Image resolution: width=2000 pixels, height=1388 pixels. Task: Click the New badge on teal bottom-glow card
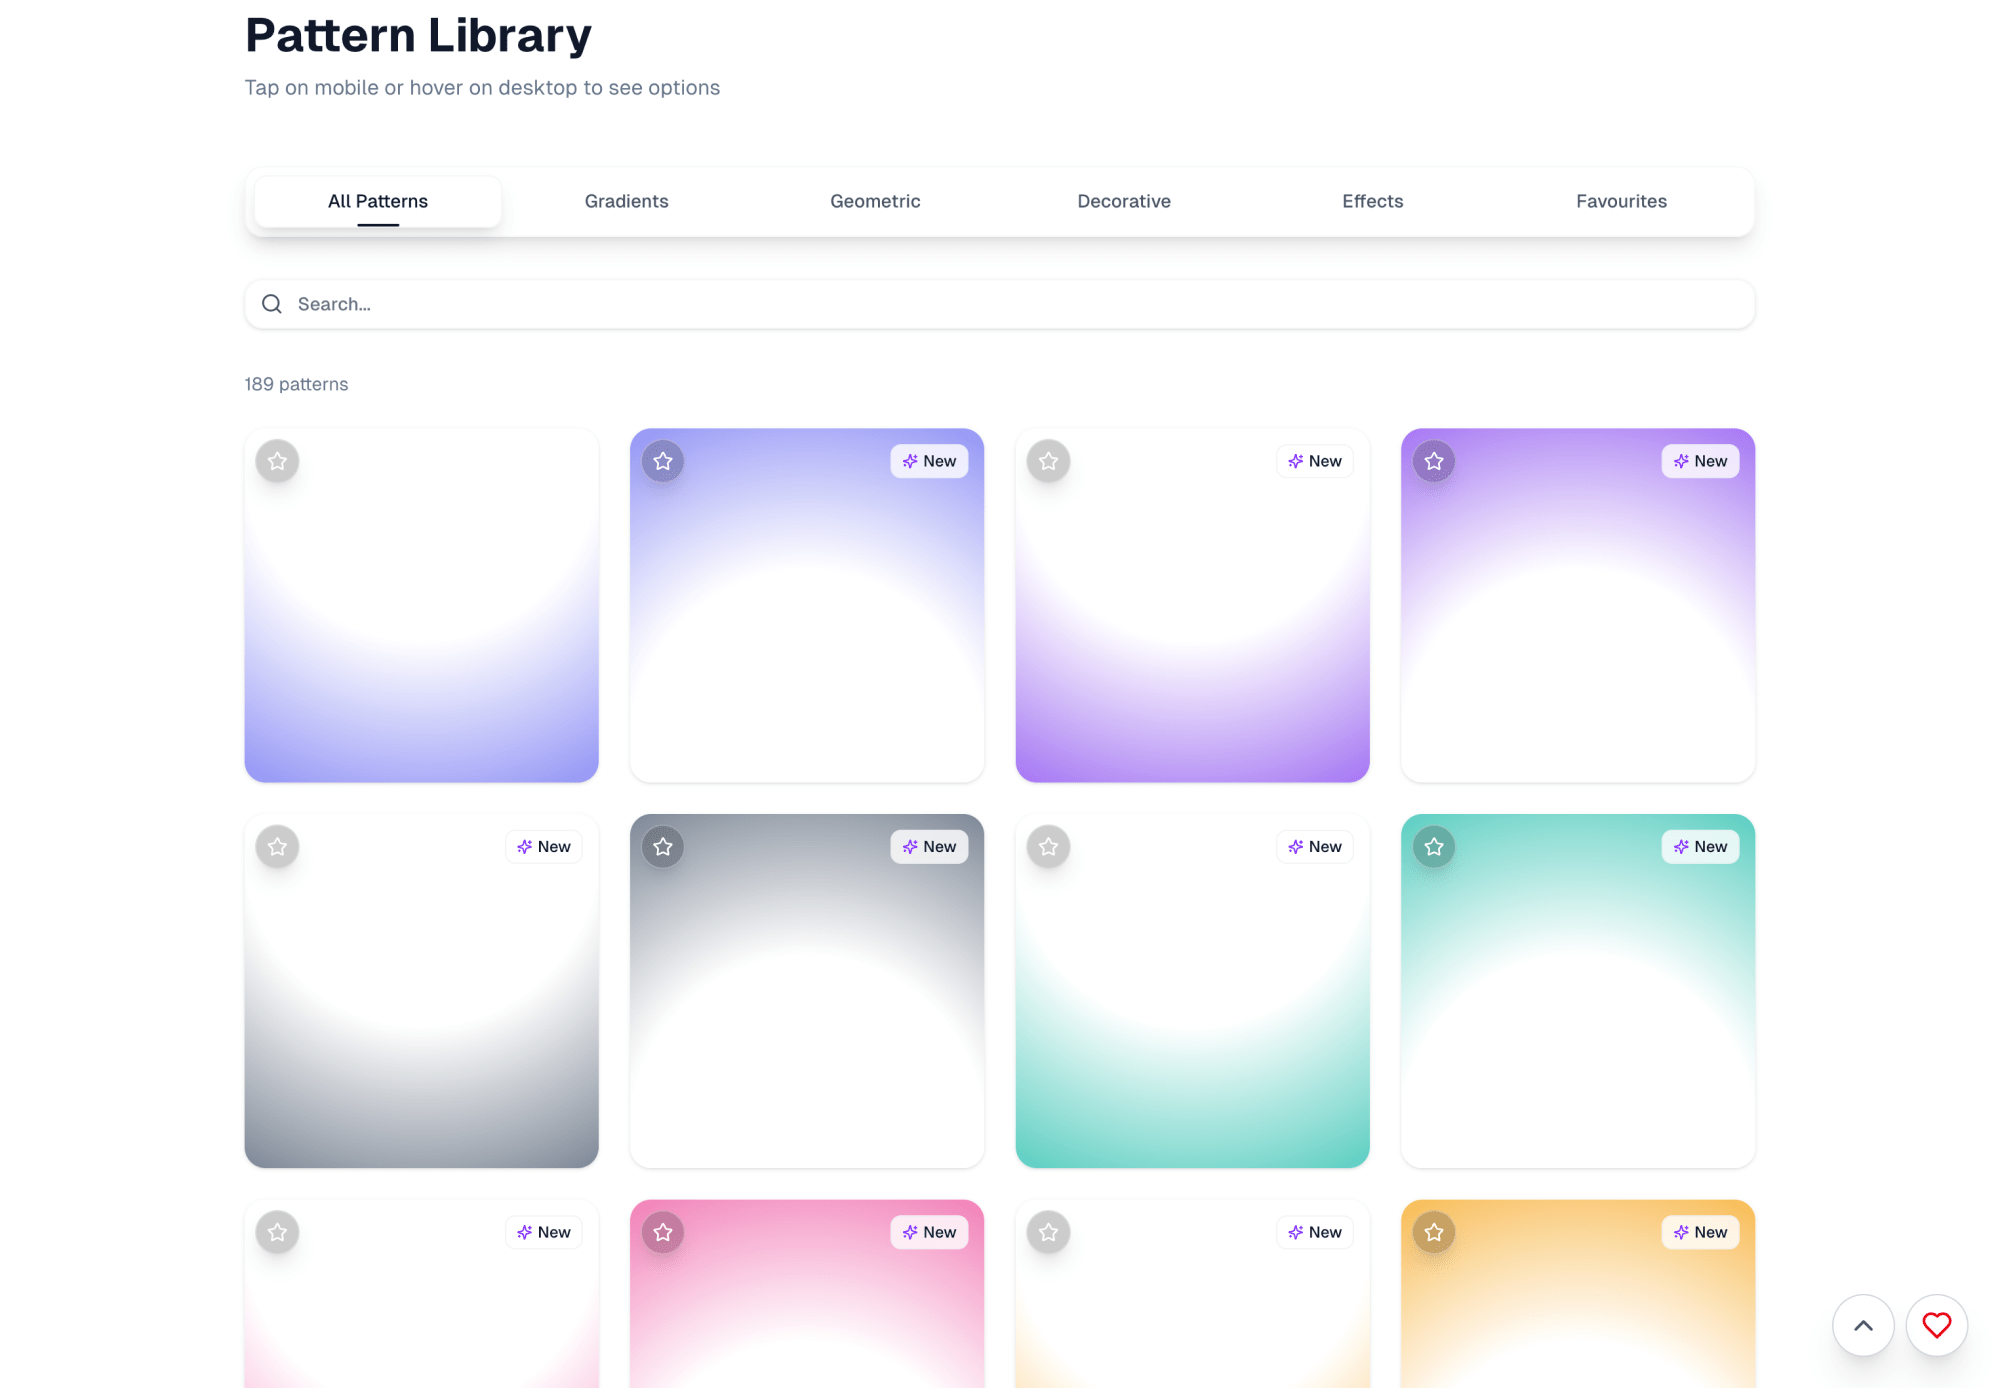pyautogui.click(x=1315, y=847)
